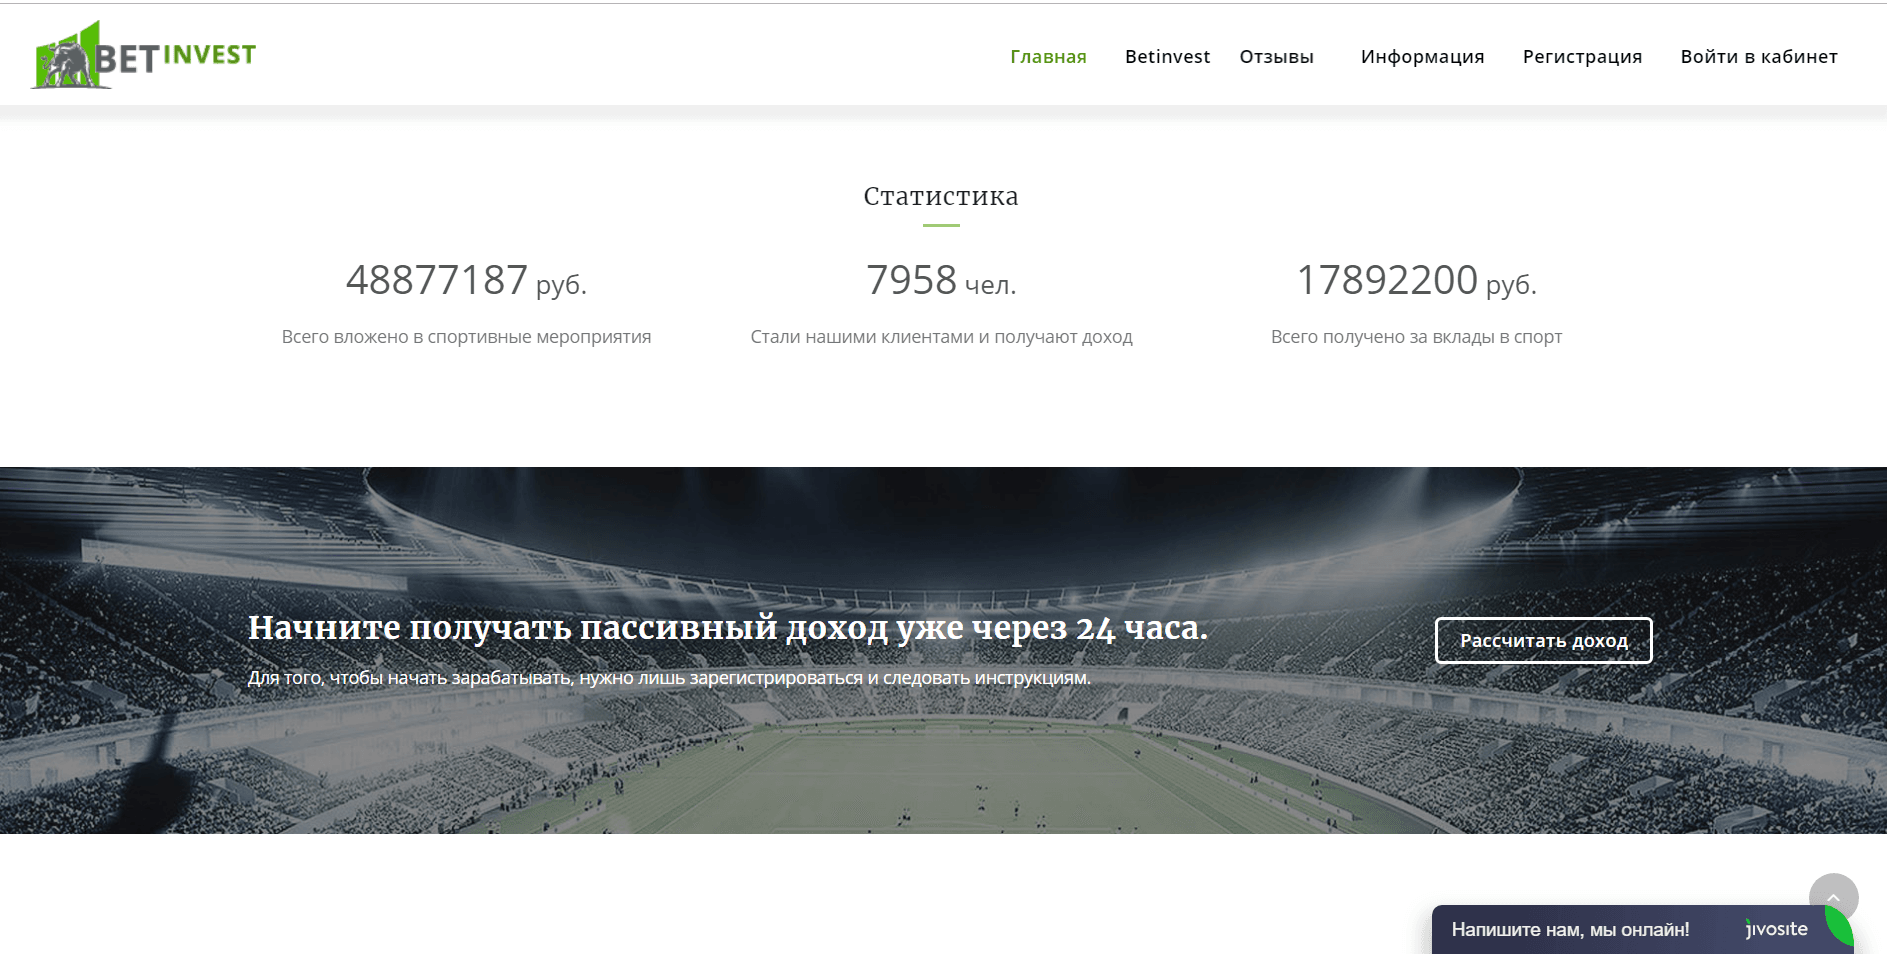
Task: Go to the Регистрация page
Action: (x=1581, y=57)
